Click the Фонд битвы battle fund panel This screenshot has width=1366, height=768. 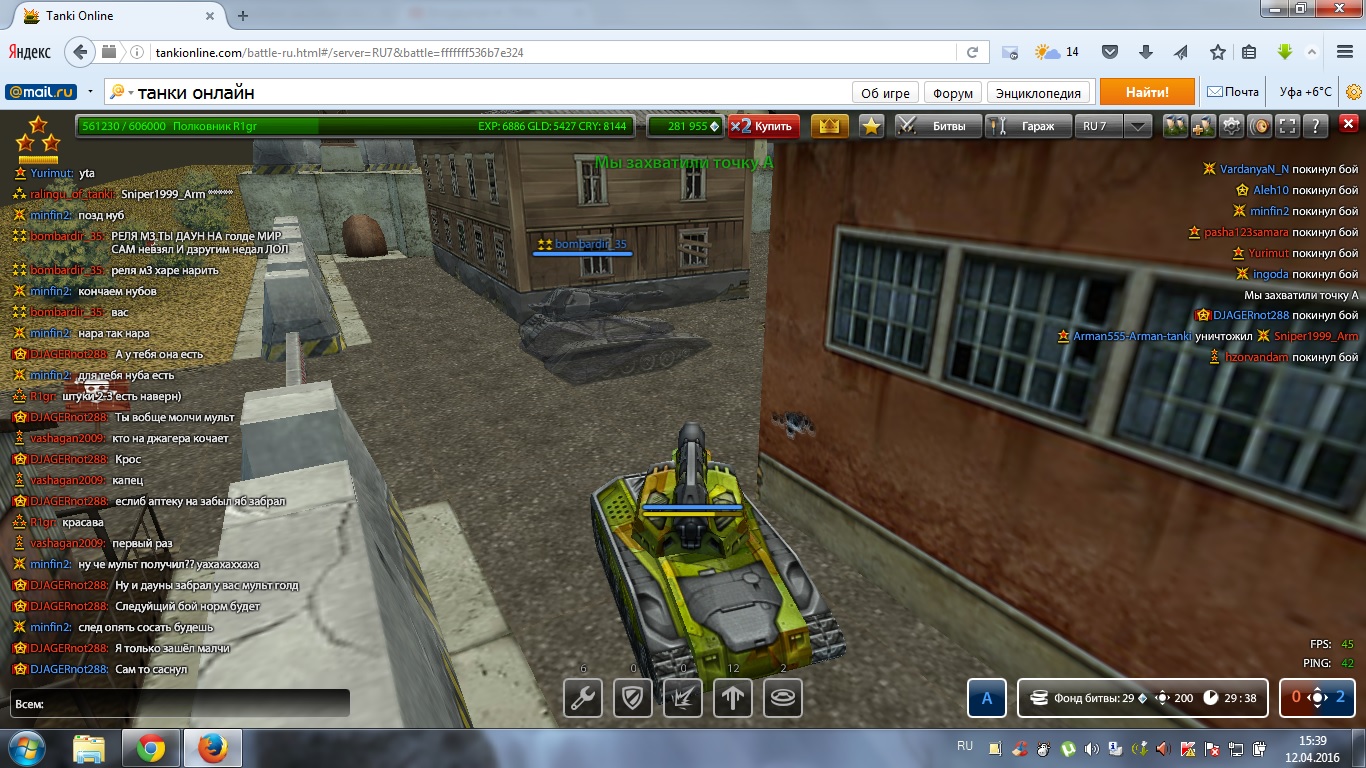(x=1143, y=698)
